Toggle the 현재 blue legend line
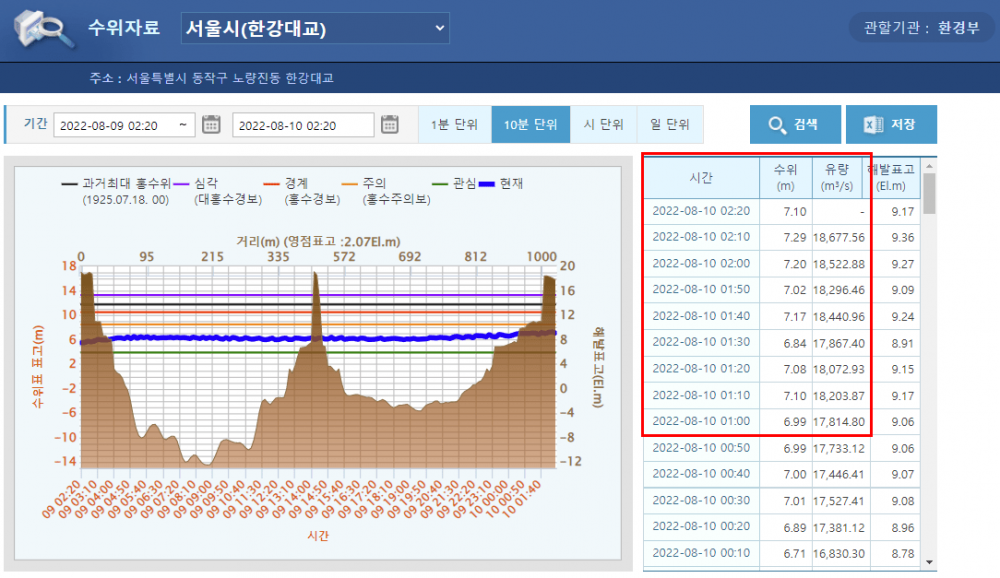The height and width of the screenshot is (578, 1000). coord(489,184)
